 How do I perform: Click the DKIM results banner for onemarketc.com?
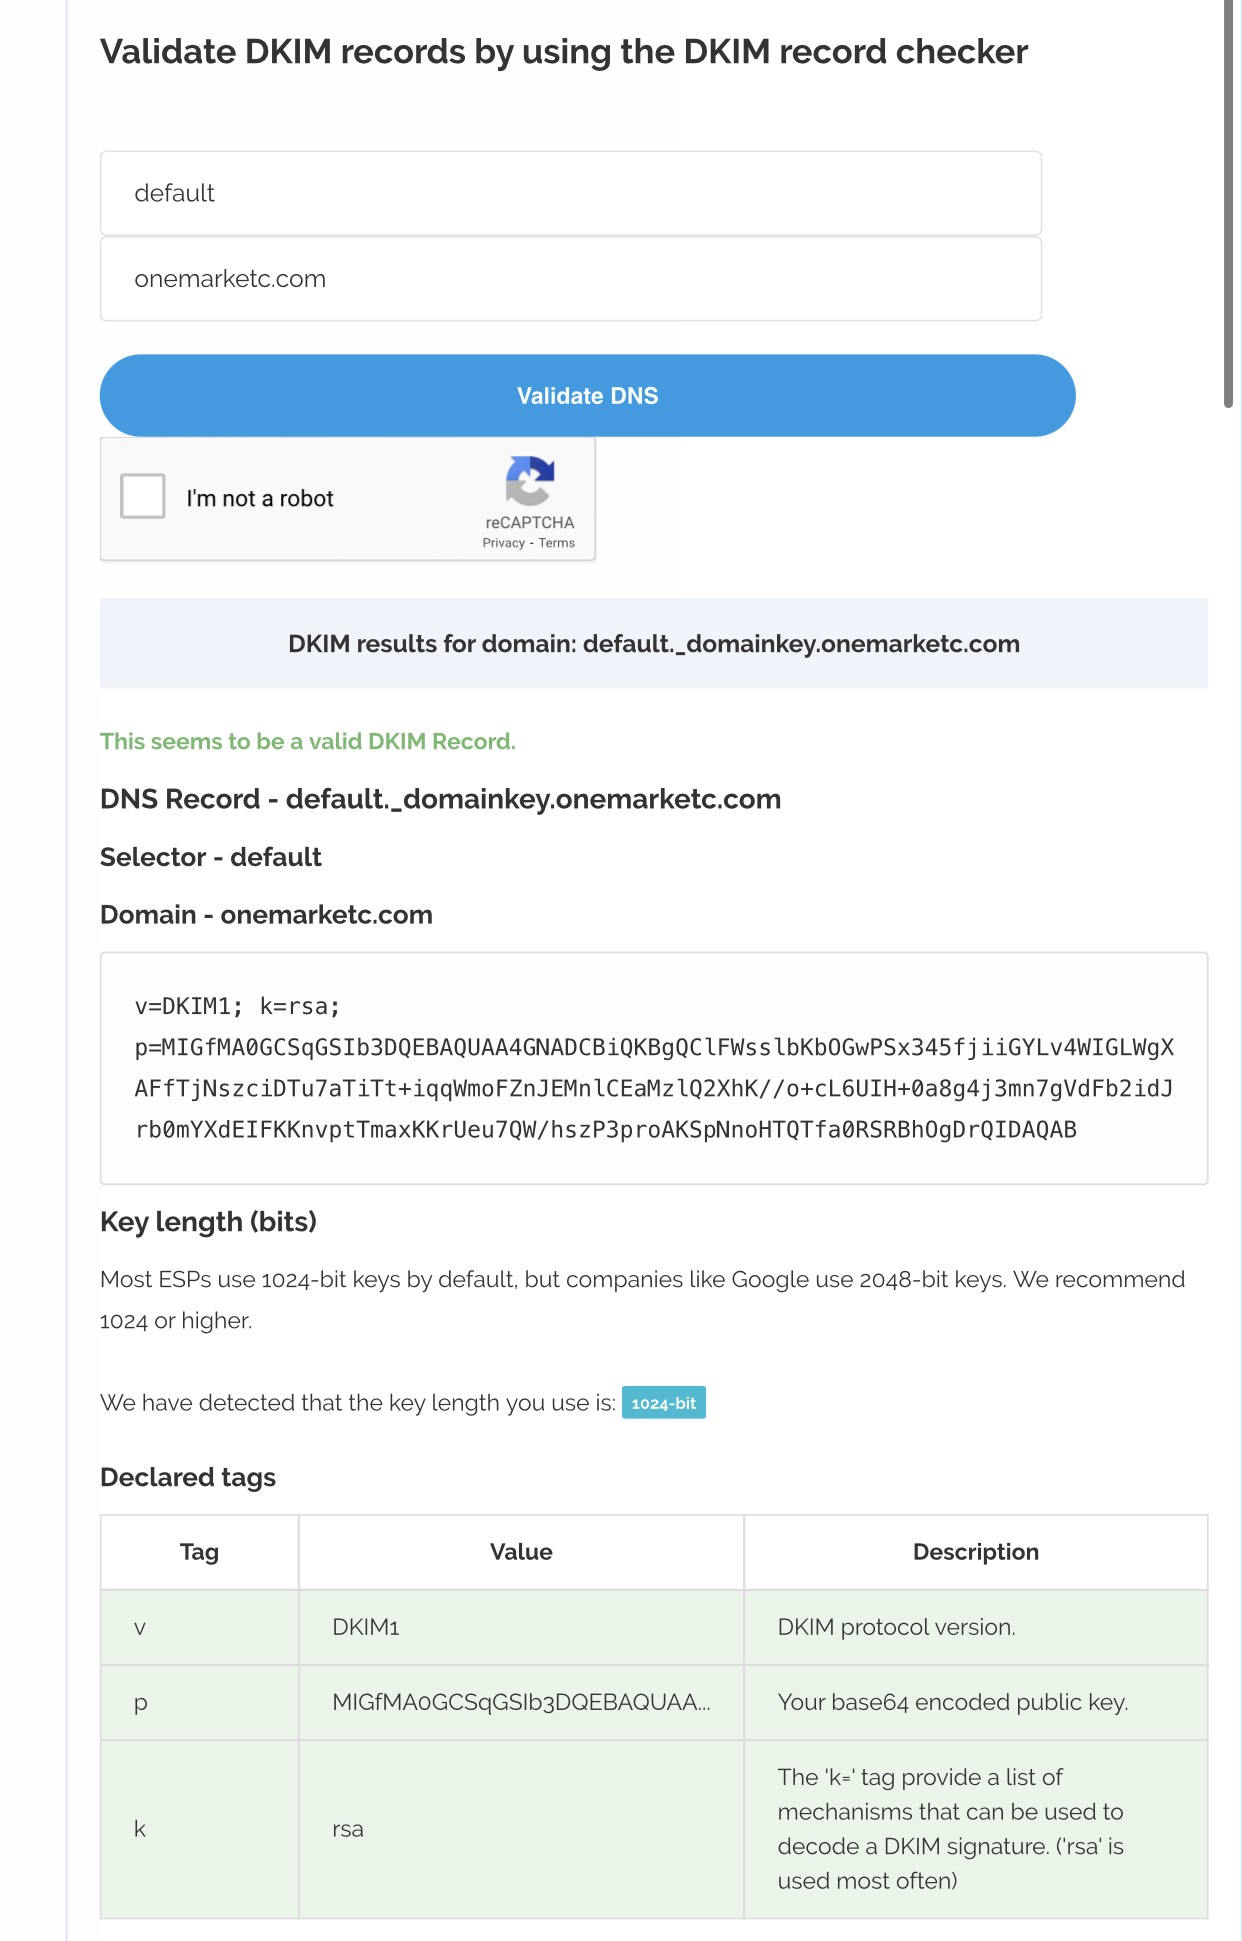(652, 644)
